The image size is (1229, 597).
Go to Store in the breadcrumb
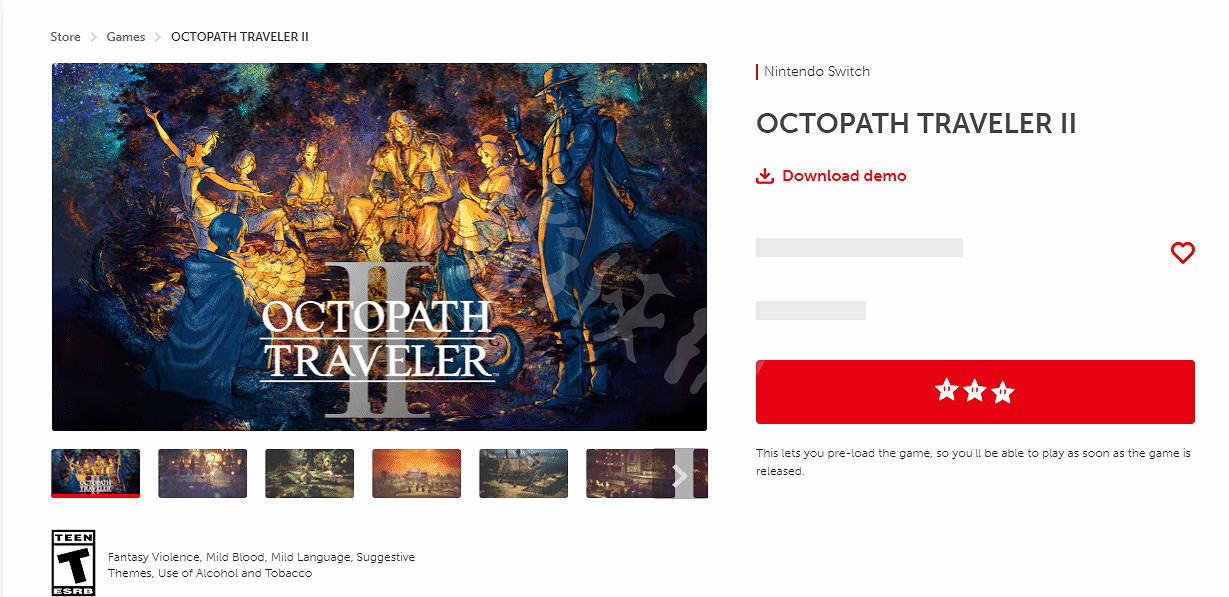pyautogui.click(x=65, y=37)
